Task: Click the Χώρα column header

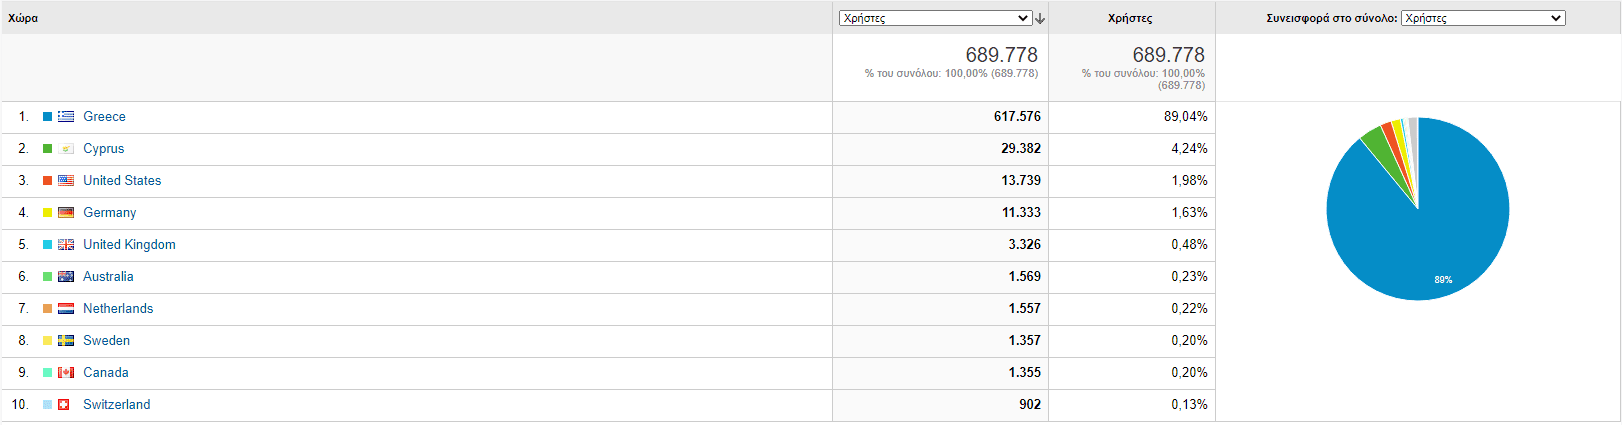Action: pyautogui.click(x=23, y=18)
